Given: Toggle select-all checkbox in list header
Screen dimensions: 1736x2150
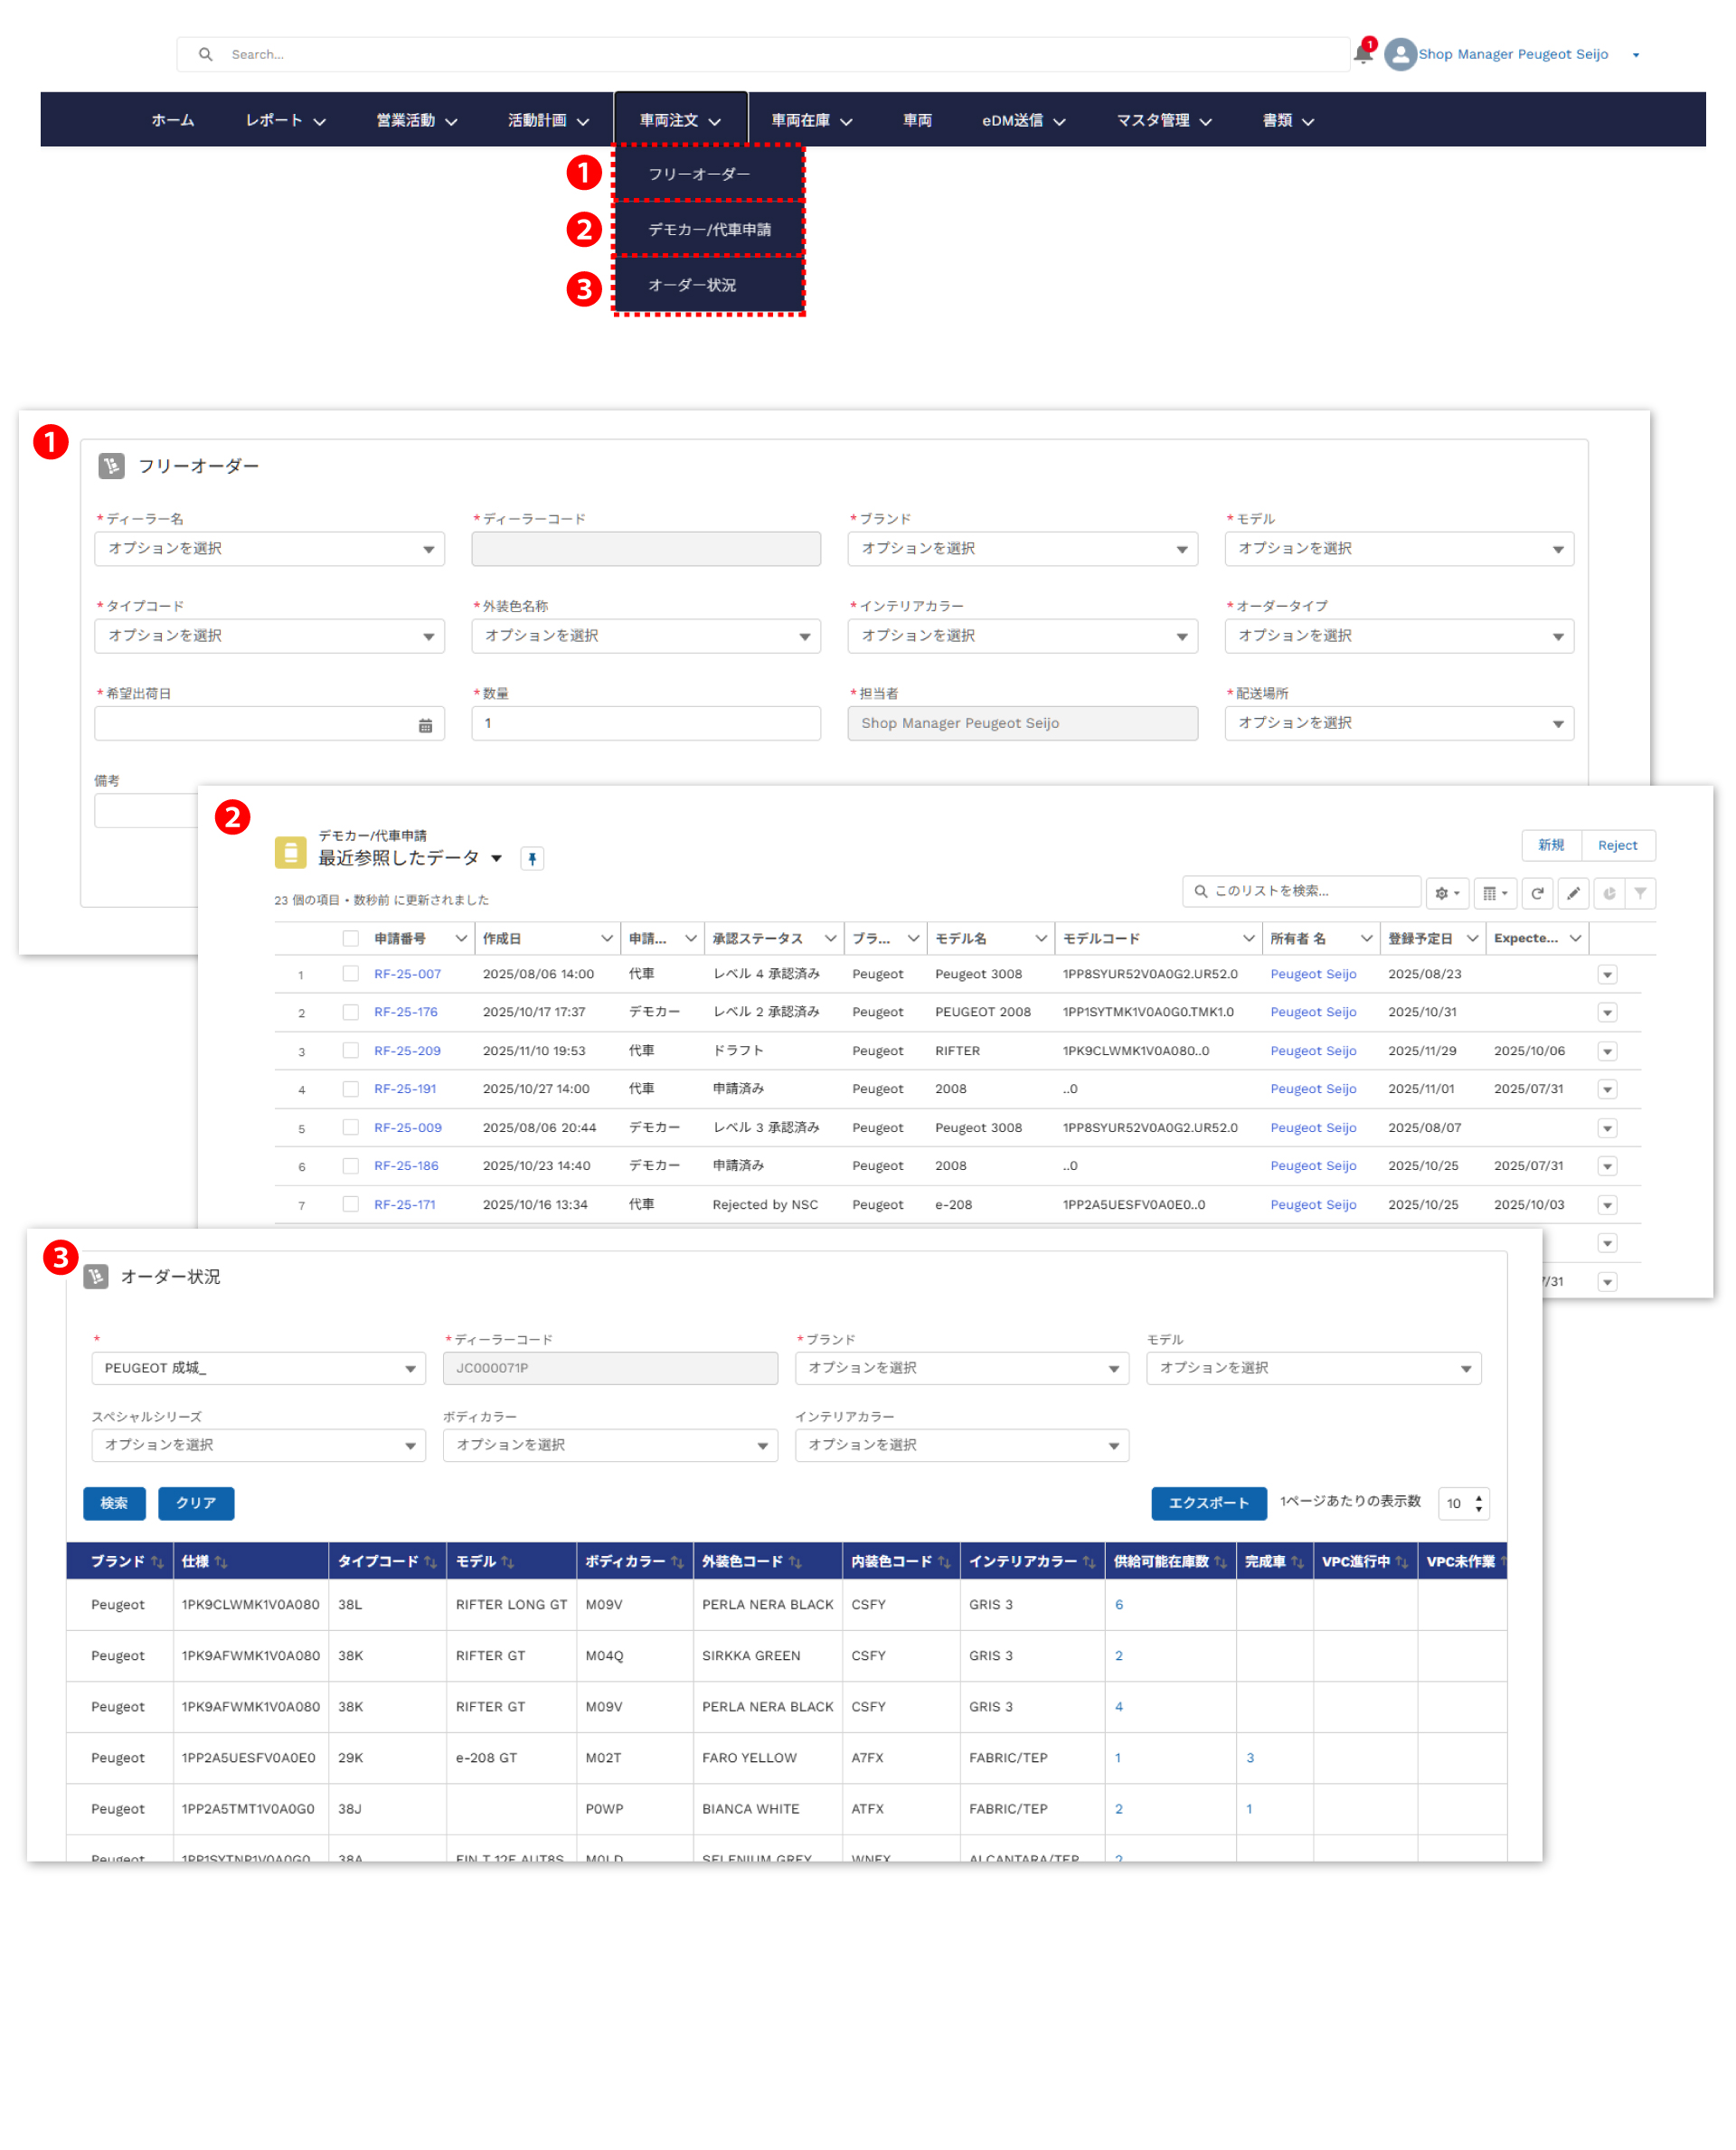Looking at the screenshot, I should [x=350, y=938].
